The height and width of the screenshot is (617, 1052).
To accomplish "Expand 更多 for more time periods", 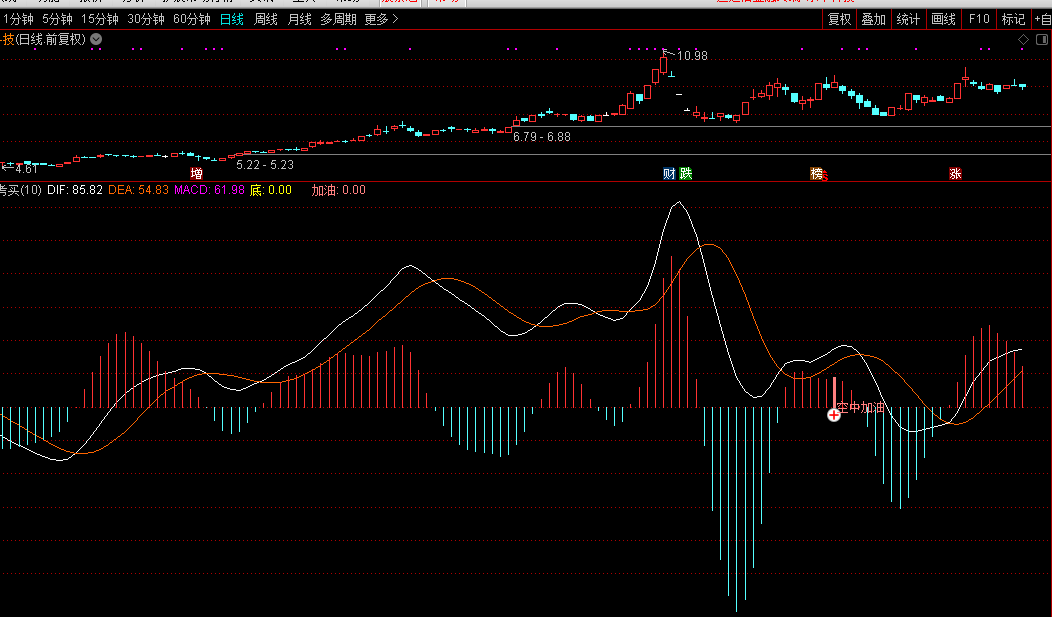I will [x=380, y=19].
